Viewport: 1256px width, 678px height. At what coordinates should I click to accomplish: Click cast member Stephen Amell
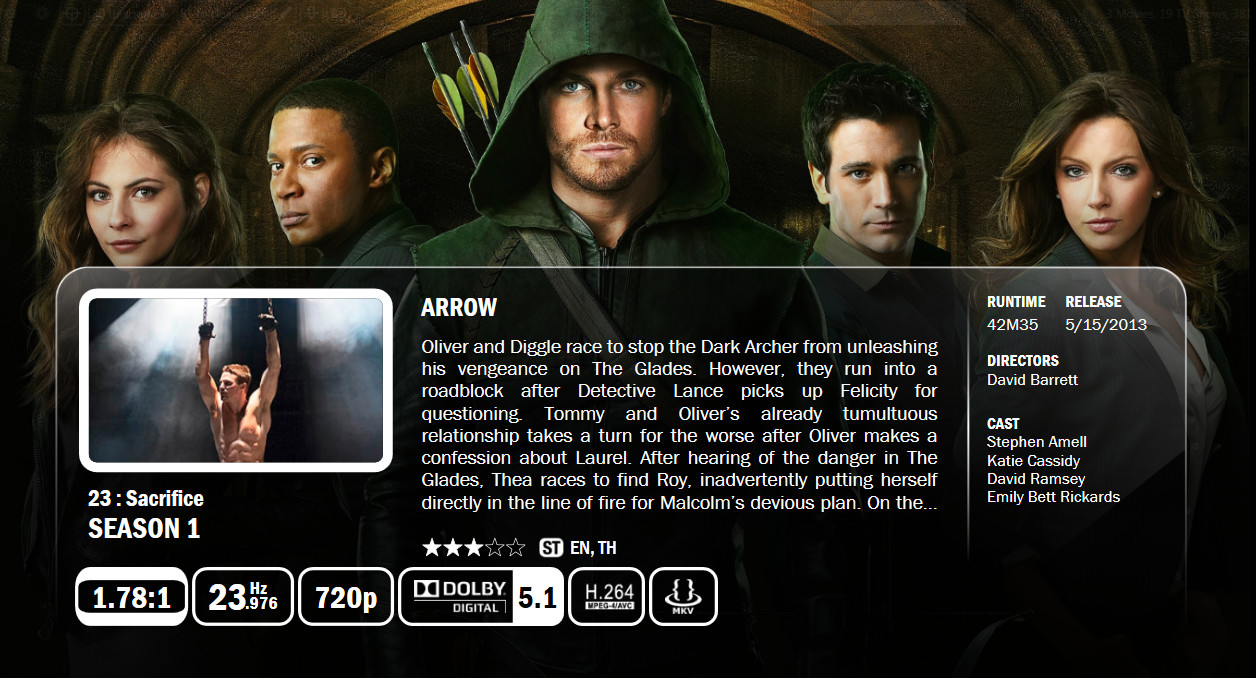point(1037,442)
